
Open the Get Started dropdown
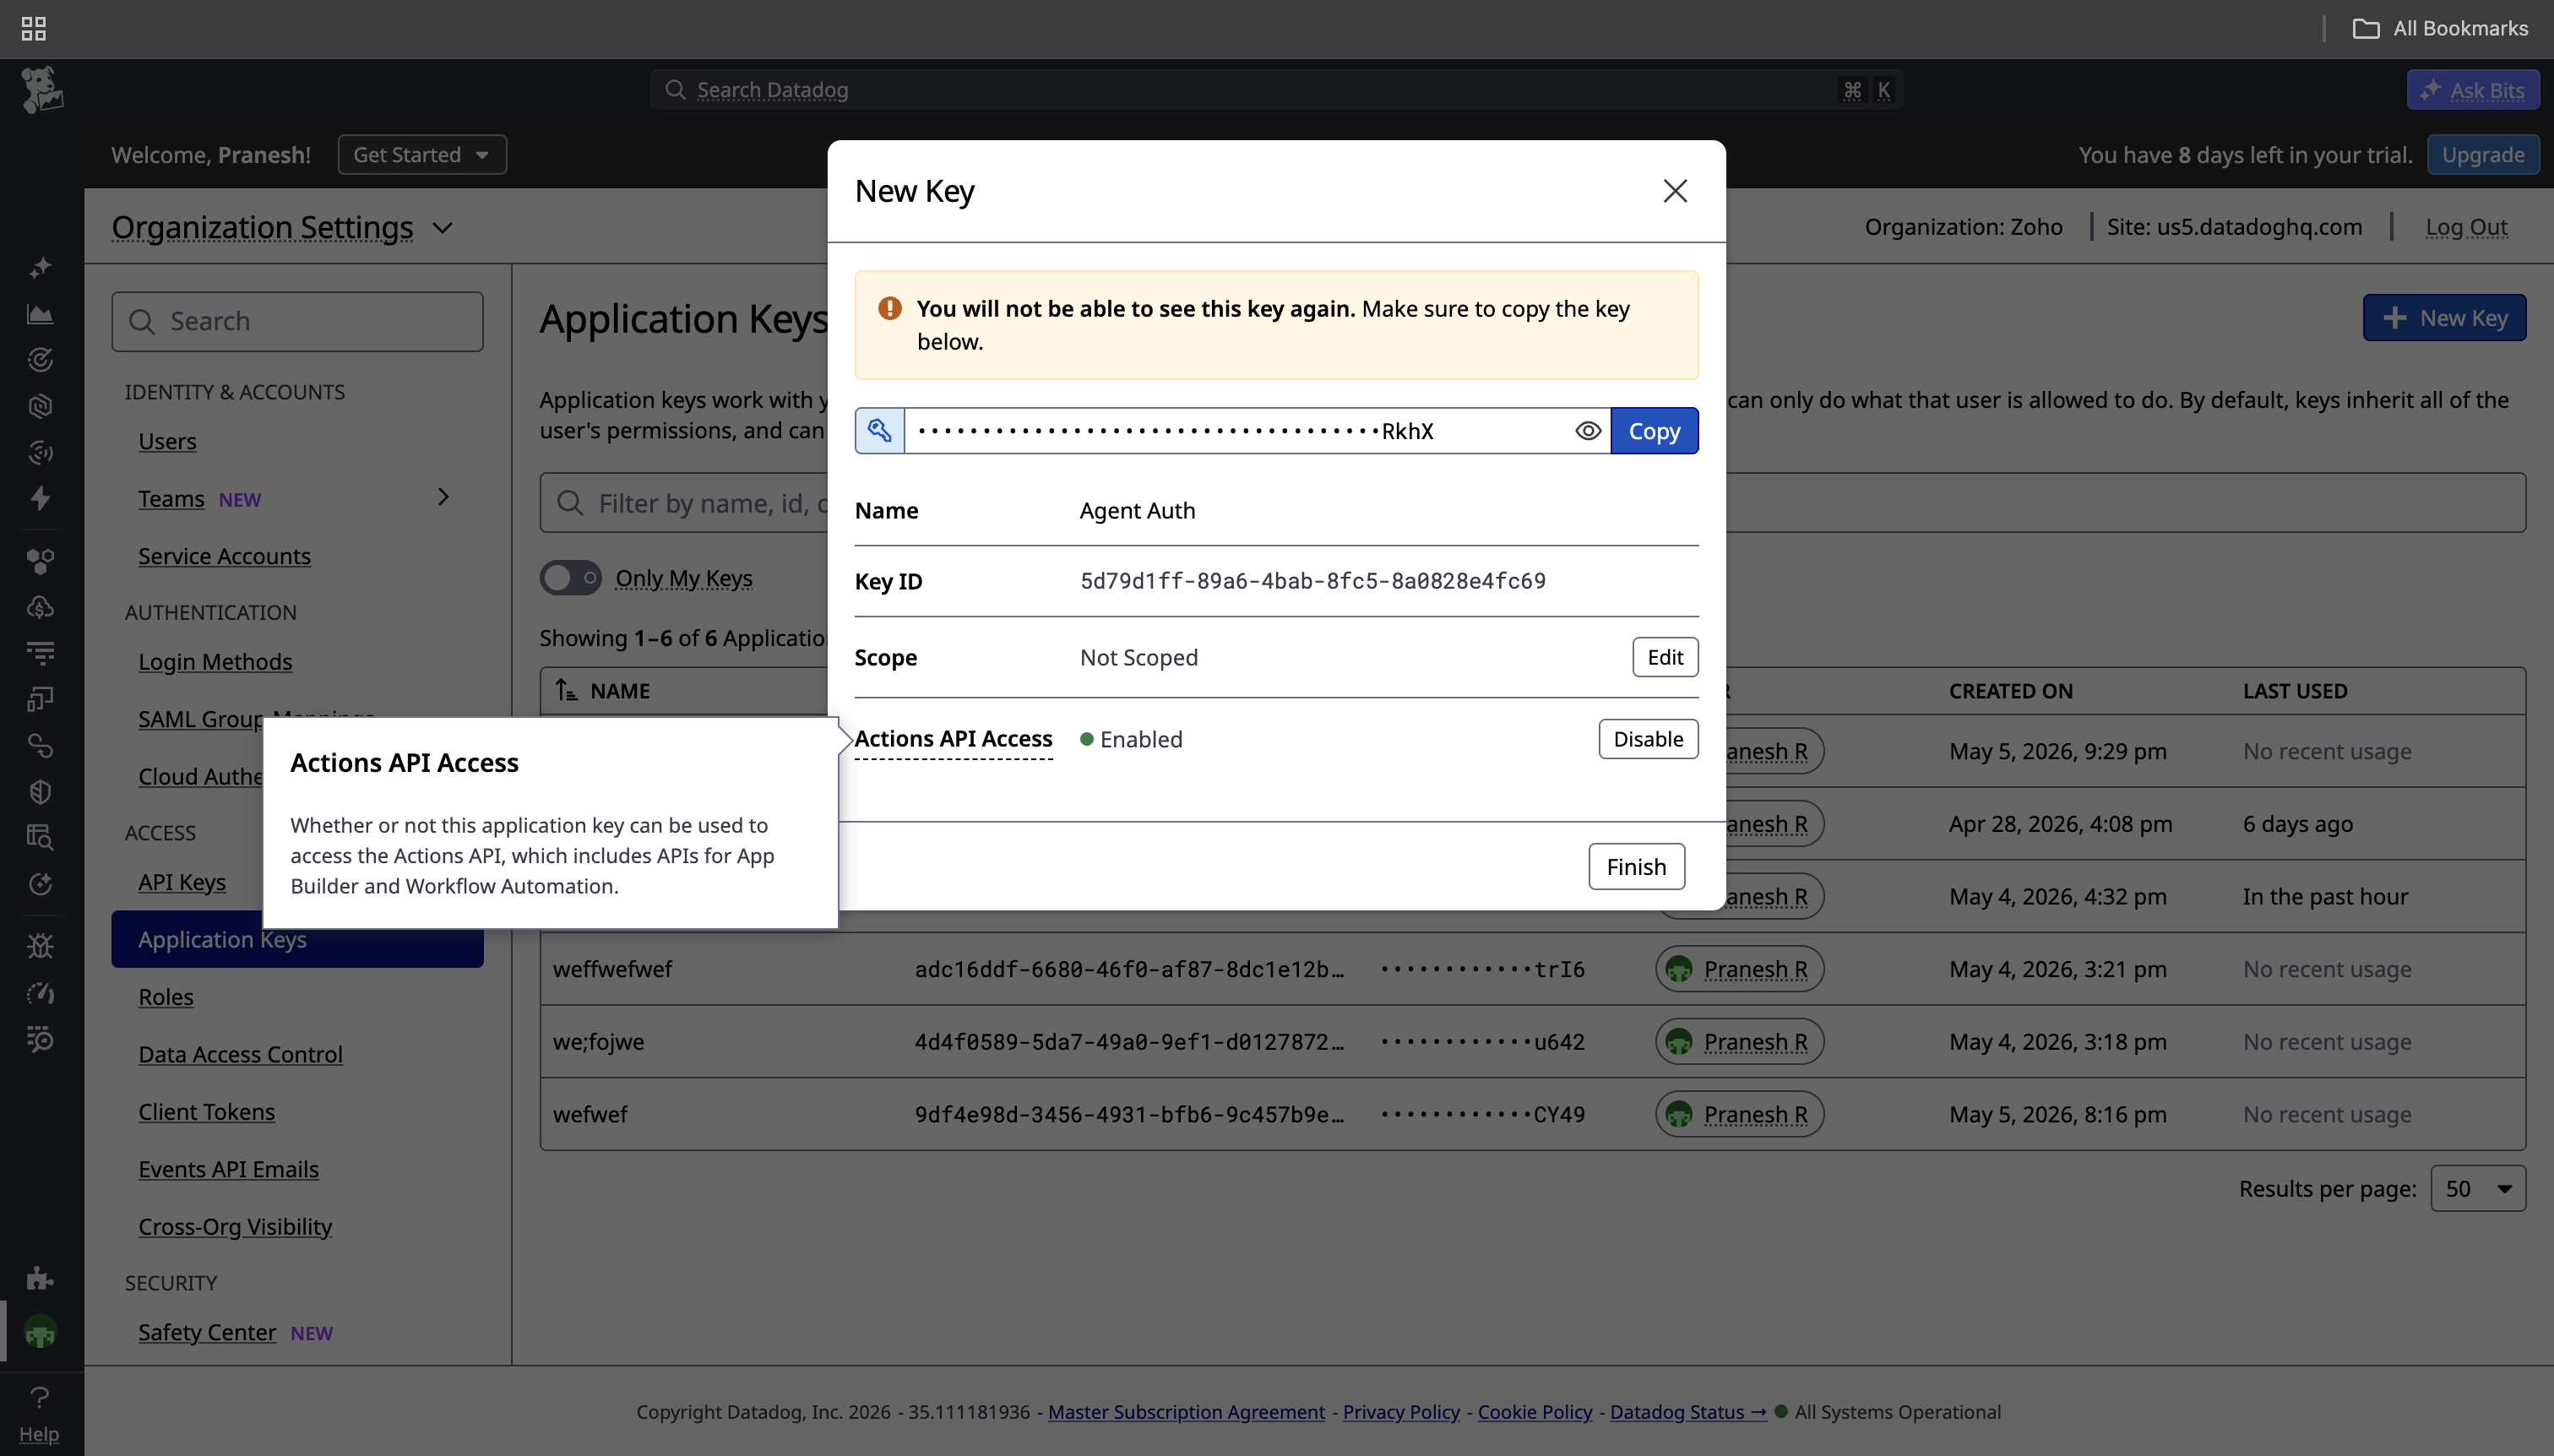[x=422, y=155]
